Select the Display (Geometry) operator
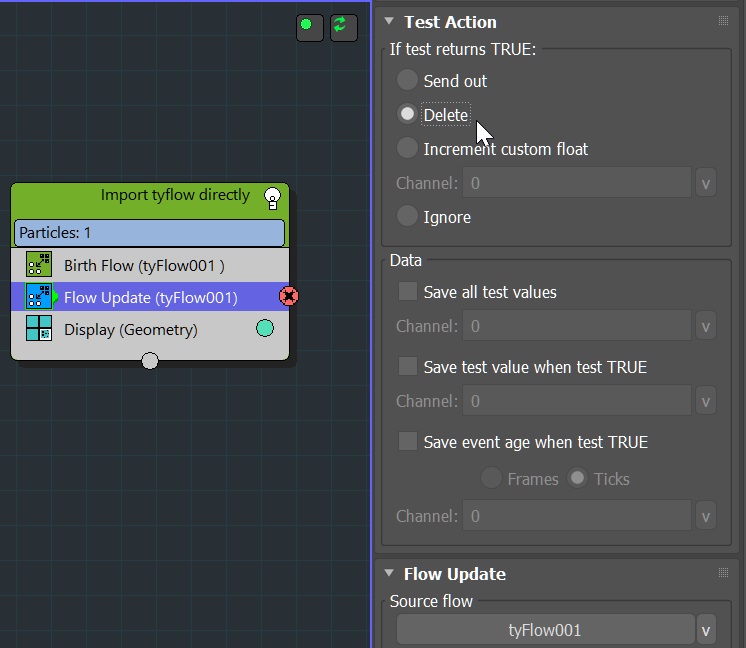This screenshot has height=648, width=746. pos(150,329)
